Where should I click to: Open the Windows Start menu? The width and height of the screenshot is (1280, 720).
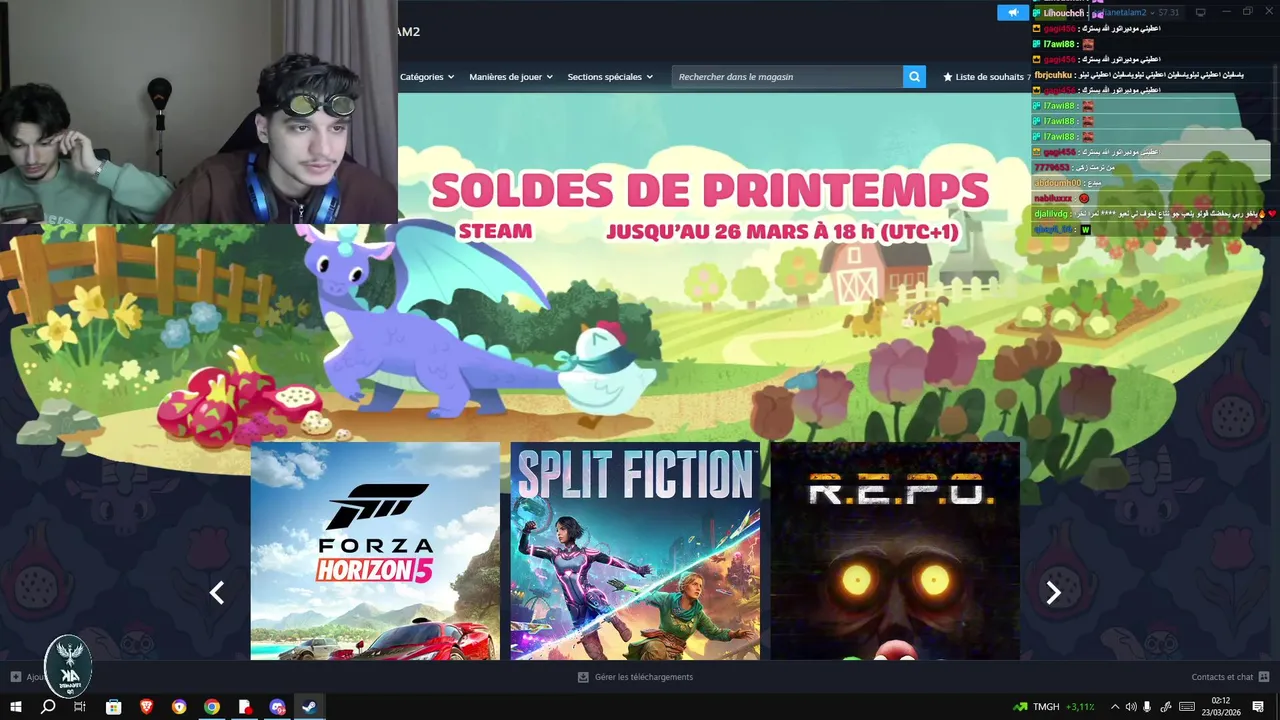pyautogui.click(x=16, y=707)
